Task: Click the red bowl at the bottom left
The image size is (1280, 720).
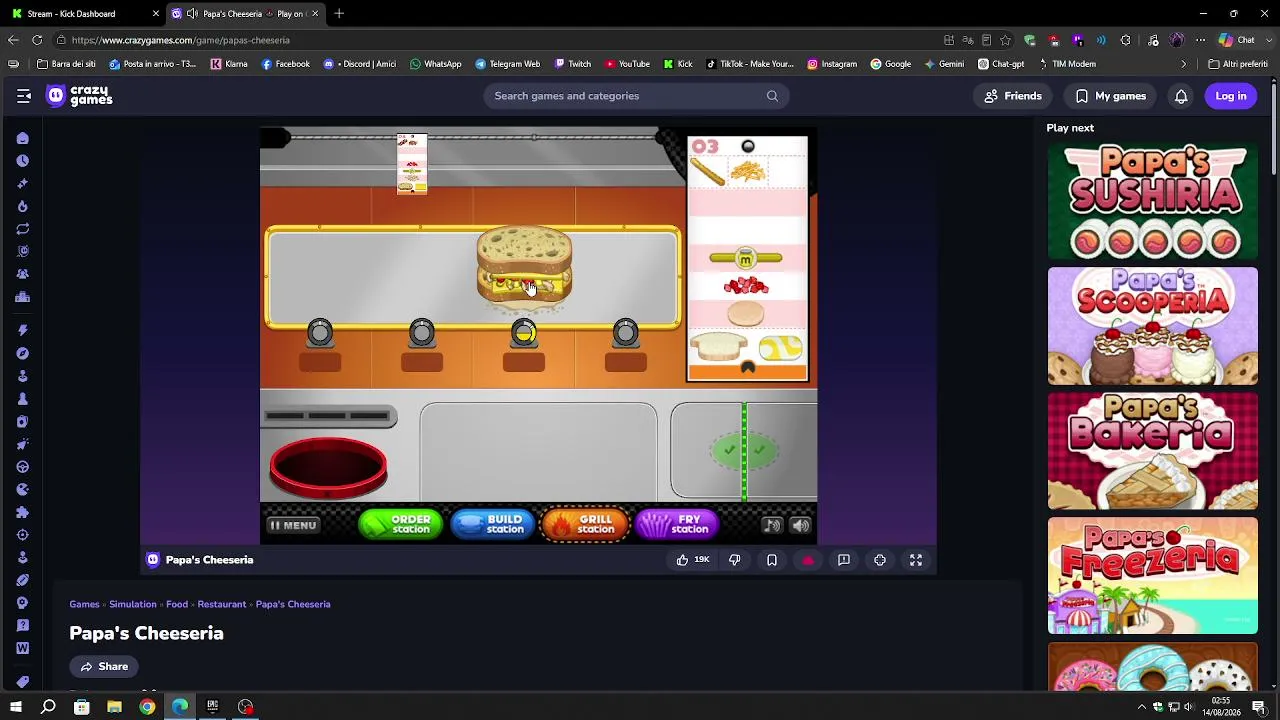Action: click(x=328, y=467)
